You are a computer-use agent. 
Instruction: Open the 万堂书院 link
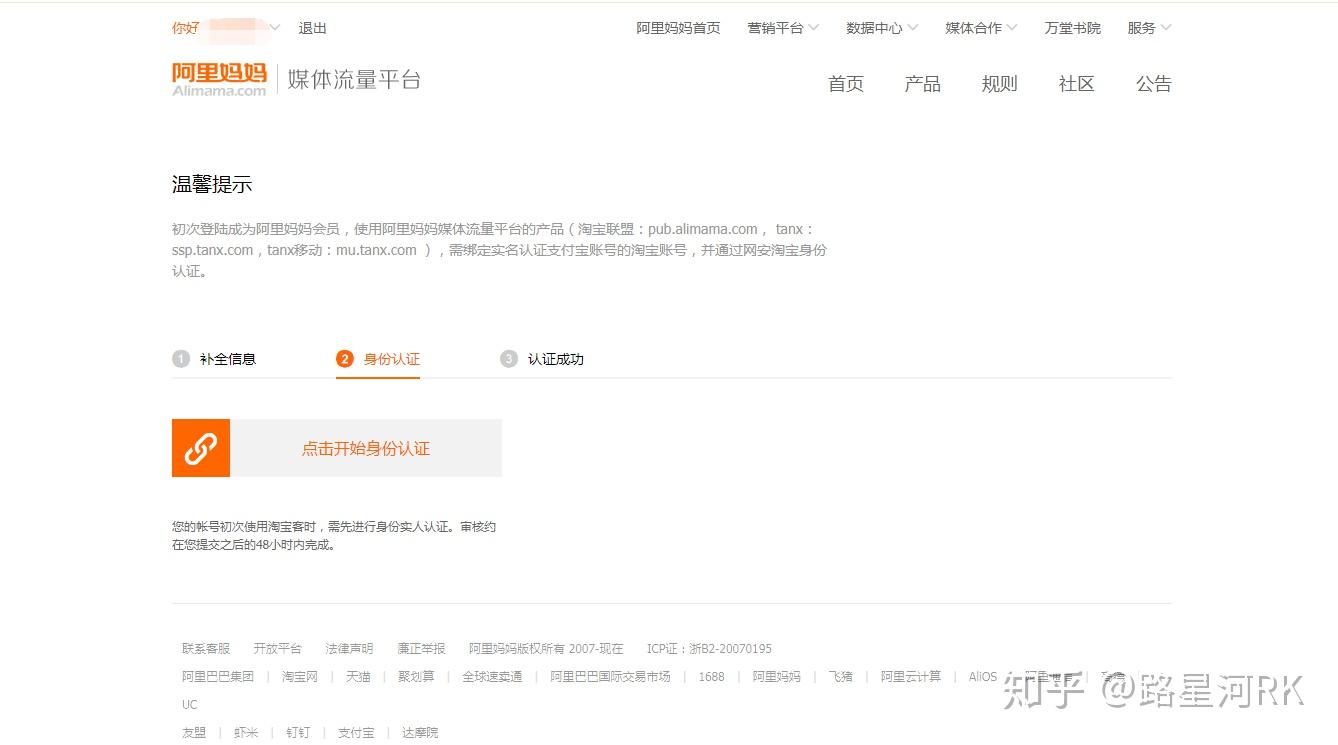[1073, 28]
